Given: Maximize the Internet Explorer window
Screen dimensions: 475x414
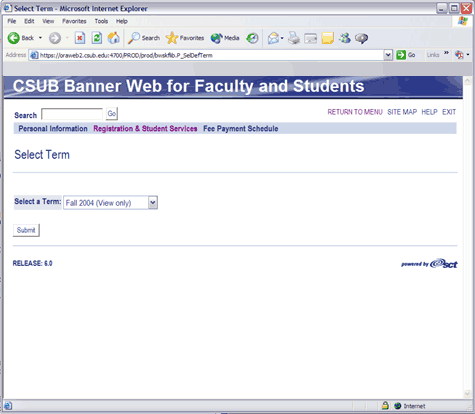Looking at the screenshot, I should click(x=454, y=8).
